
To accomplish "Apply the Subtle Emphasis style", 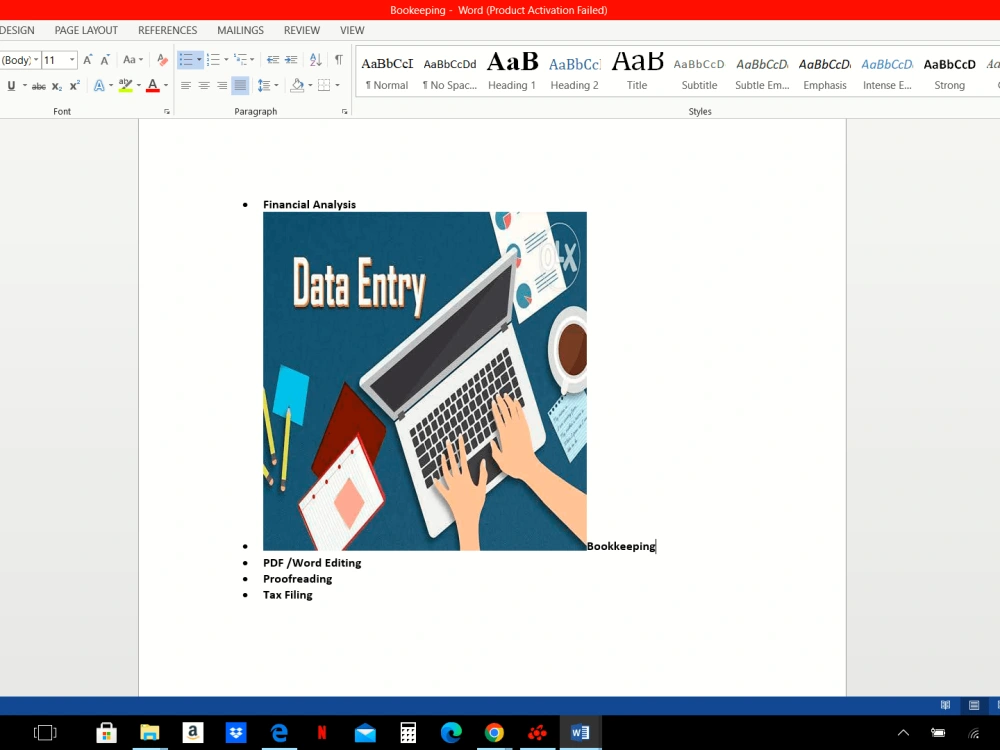I will pyautogui.click(x=762, y=72).
